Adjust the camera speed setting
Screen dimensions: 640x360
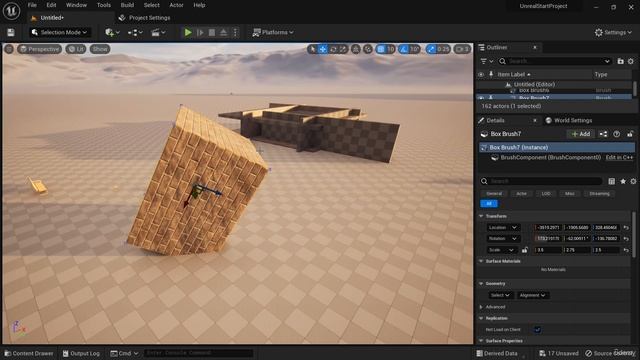coord(462,49)
